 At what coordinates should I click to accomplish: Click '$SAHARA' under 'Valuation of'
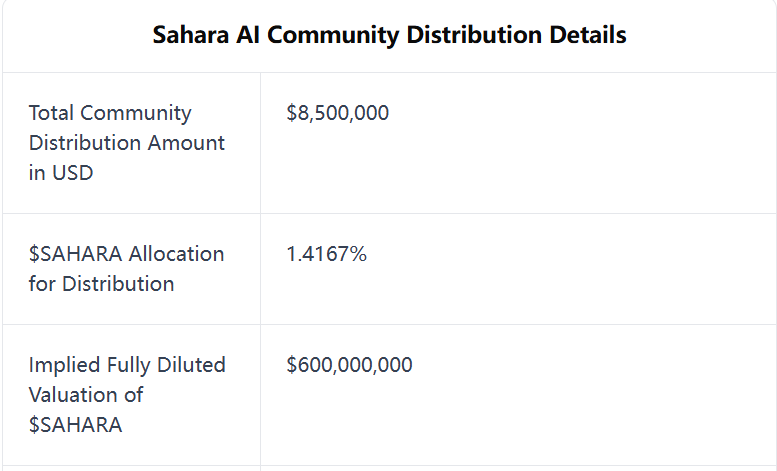[75, 425]
